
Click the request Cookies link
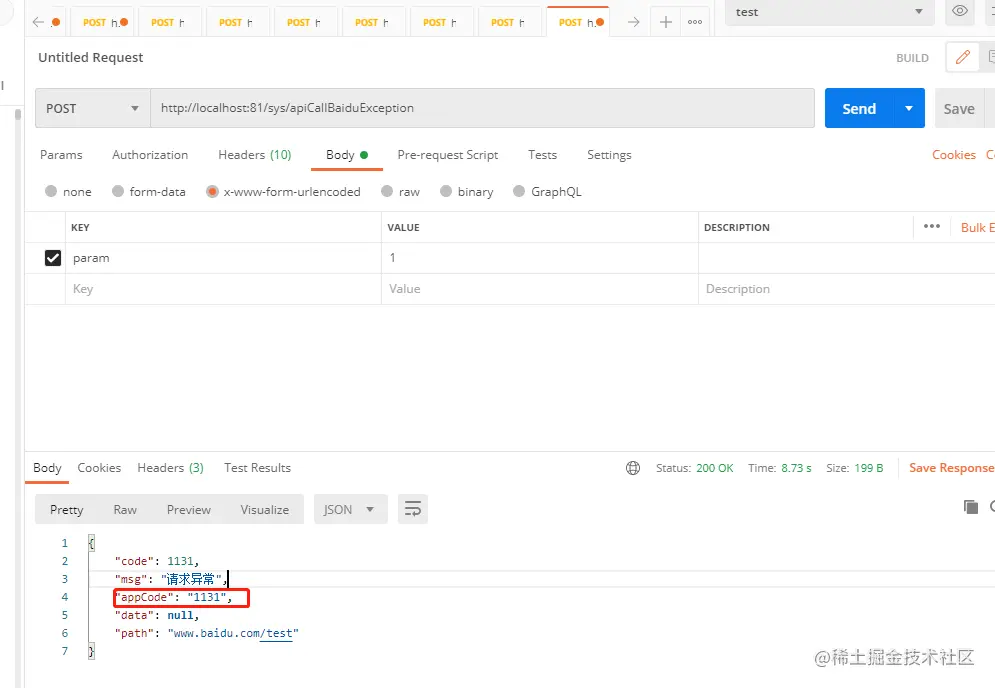pyautogui.click(x=953, y=155)
